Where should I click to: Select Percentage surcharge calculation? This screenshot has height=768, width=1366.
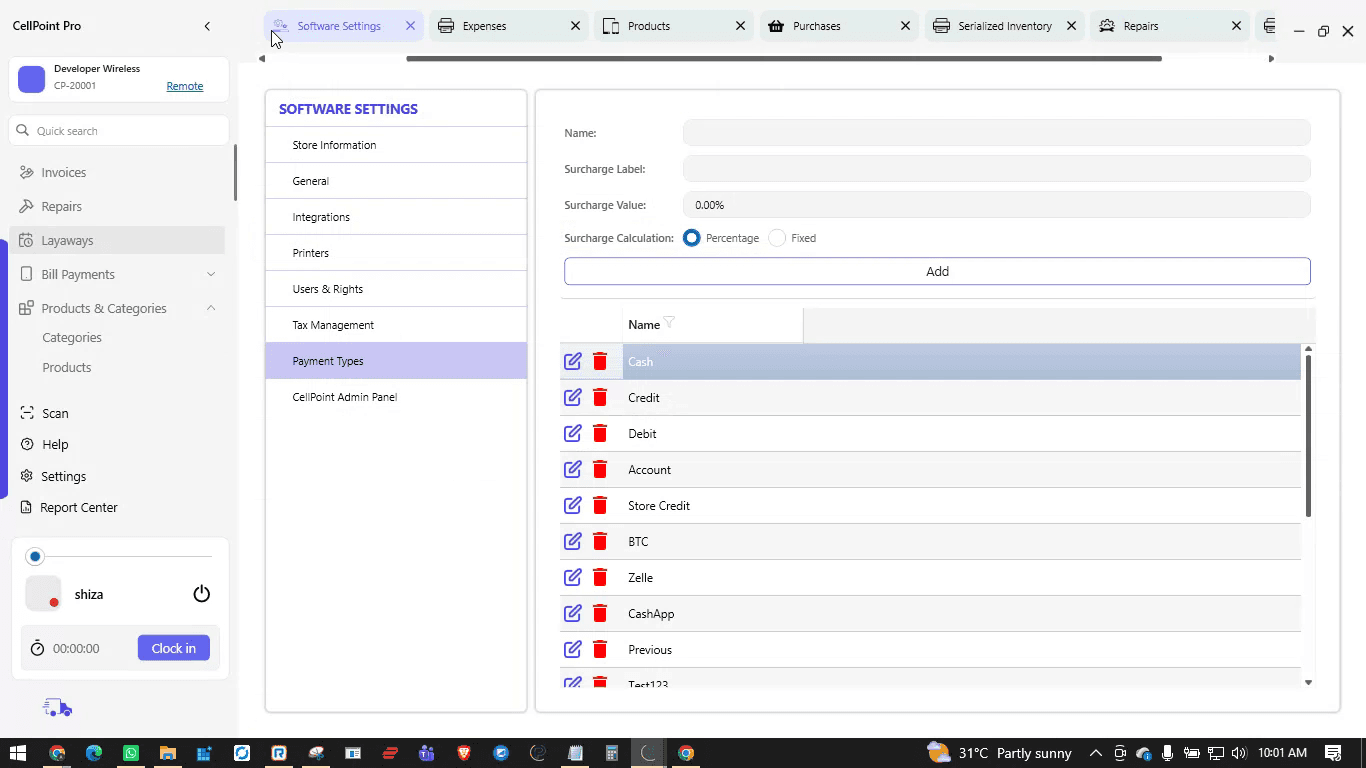point(691,238)
